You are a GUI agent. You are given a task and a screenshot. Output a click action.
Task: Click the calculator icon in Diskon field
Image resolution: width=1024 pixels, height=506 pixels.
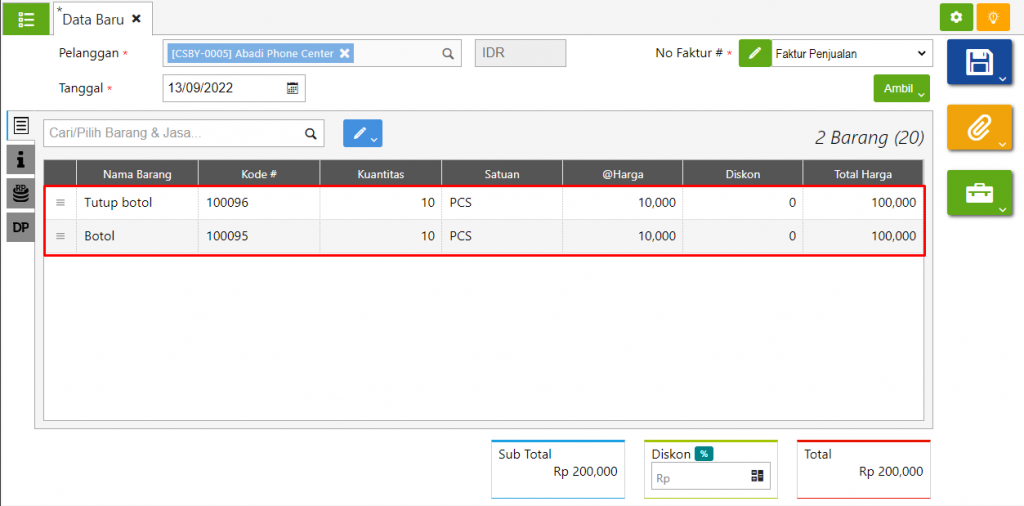tap(757, 476)
